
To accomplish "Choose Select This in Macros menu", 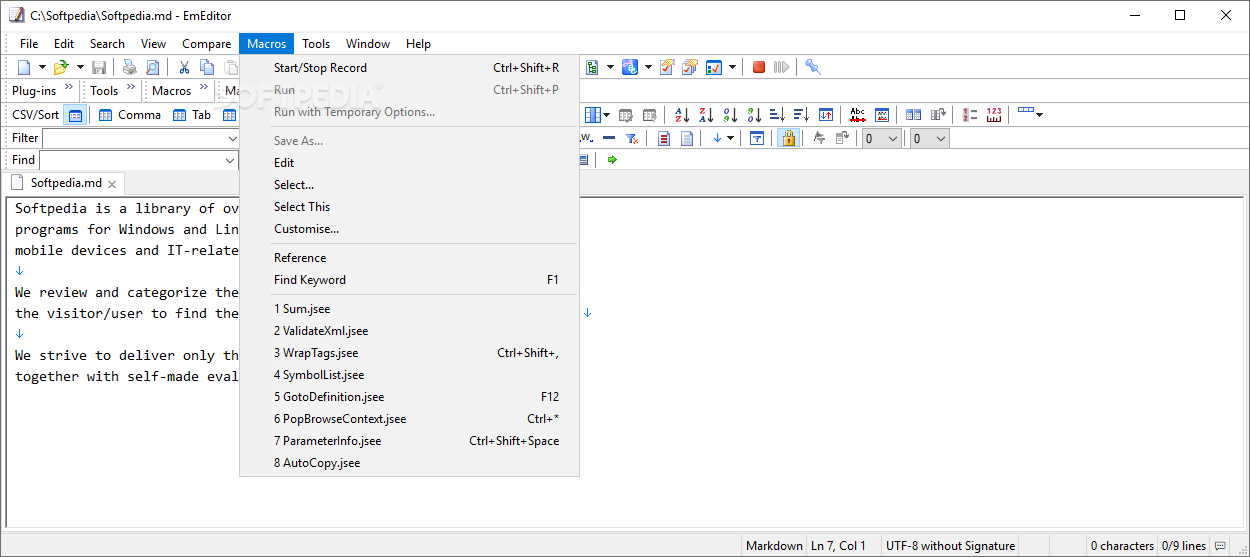I will click(x=409, y=207).
